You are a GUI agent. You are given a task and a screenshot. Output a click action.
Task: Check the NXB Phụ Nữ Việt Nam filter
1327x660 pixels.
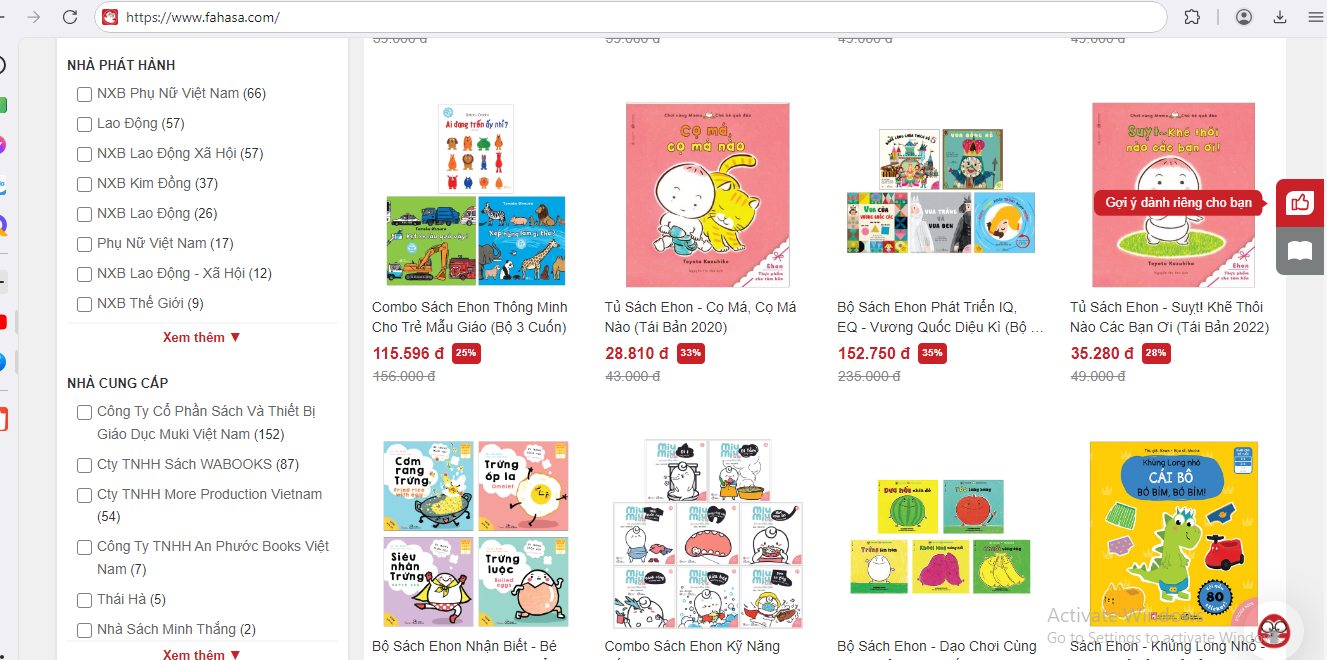pyautogui.click(x=85, y=94)
